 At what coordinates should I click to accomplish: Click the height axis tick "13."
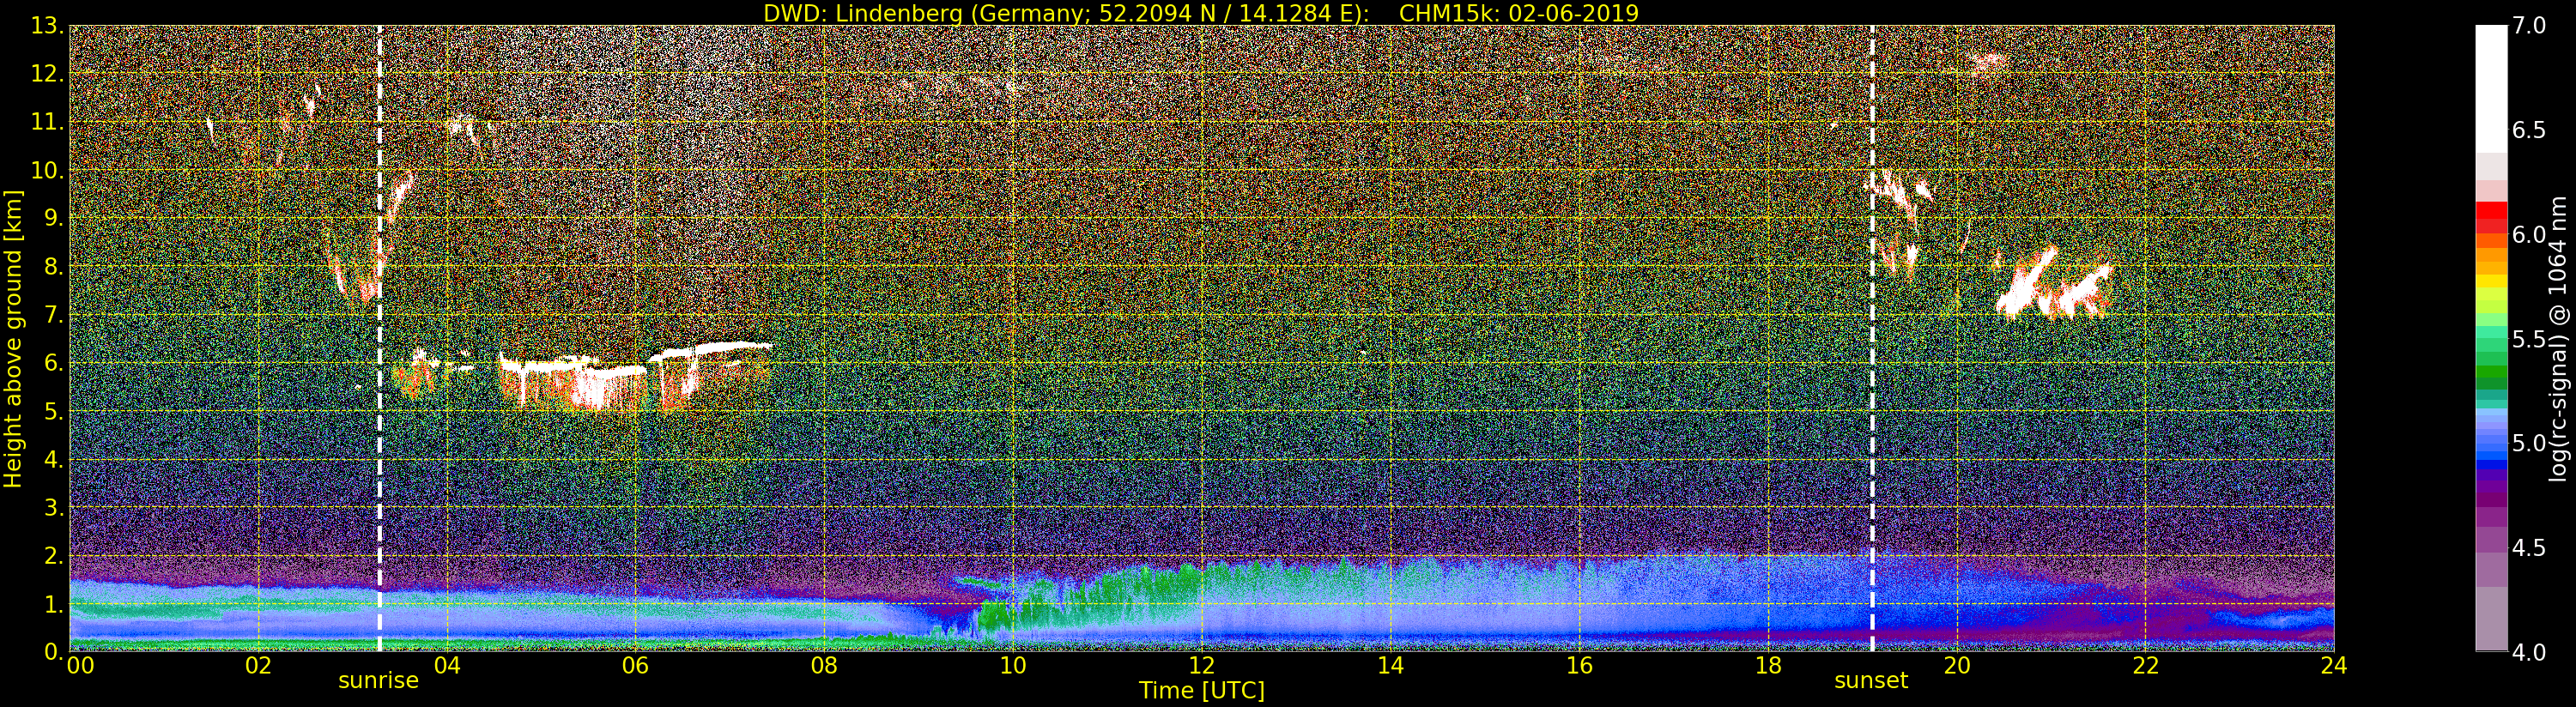pyautogui.click(x=47, y=26)
